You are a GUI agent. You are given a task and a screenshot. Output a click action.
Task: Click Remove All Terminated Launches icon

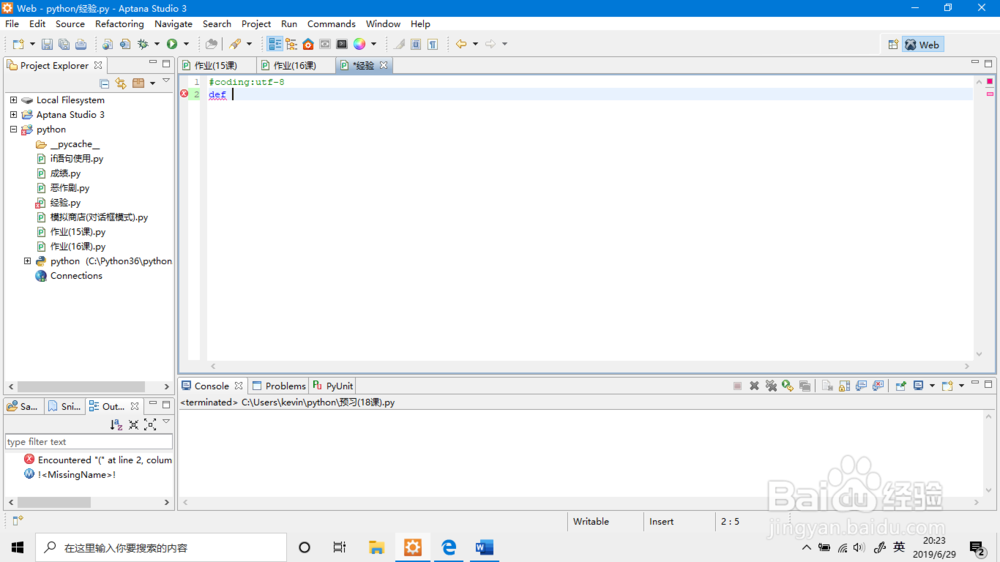coord(771,386)
